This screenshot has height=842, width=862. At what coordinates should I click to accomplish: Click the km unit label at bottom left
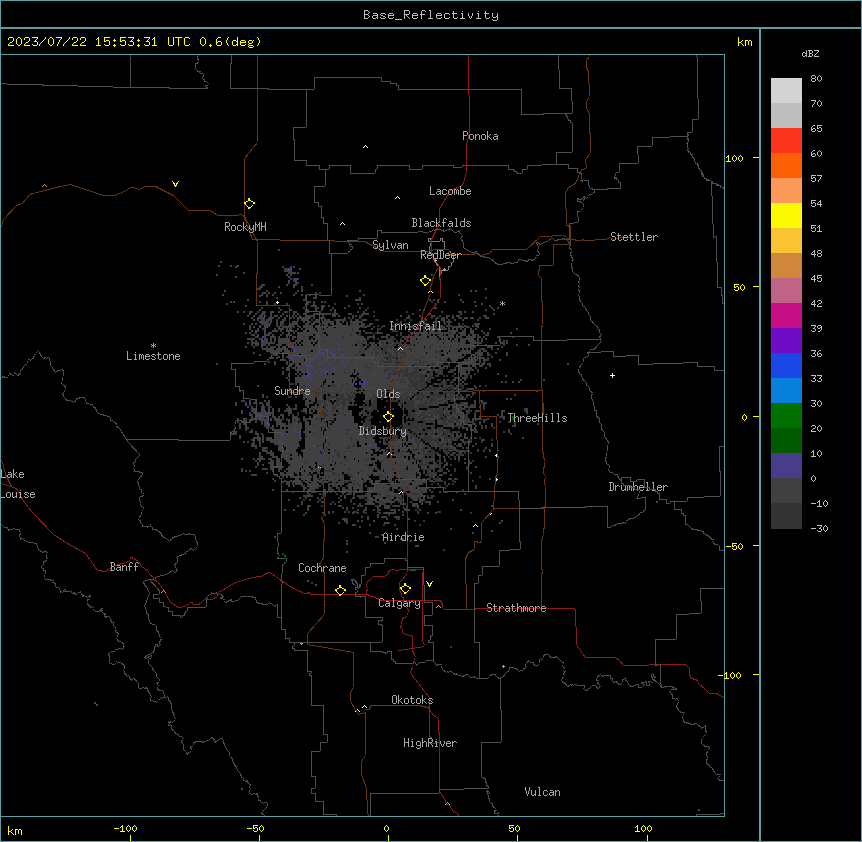(15, 830)
